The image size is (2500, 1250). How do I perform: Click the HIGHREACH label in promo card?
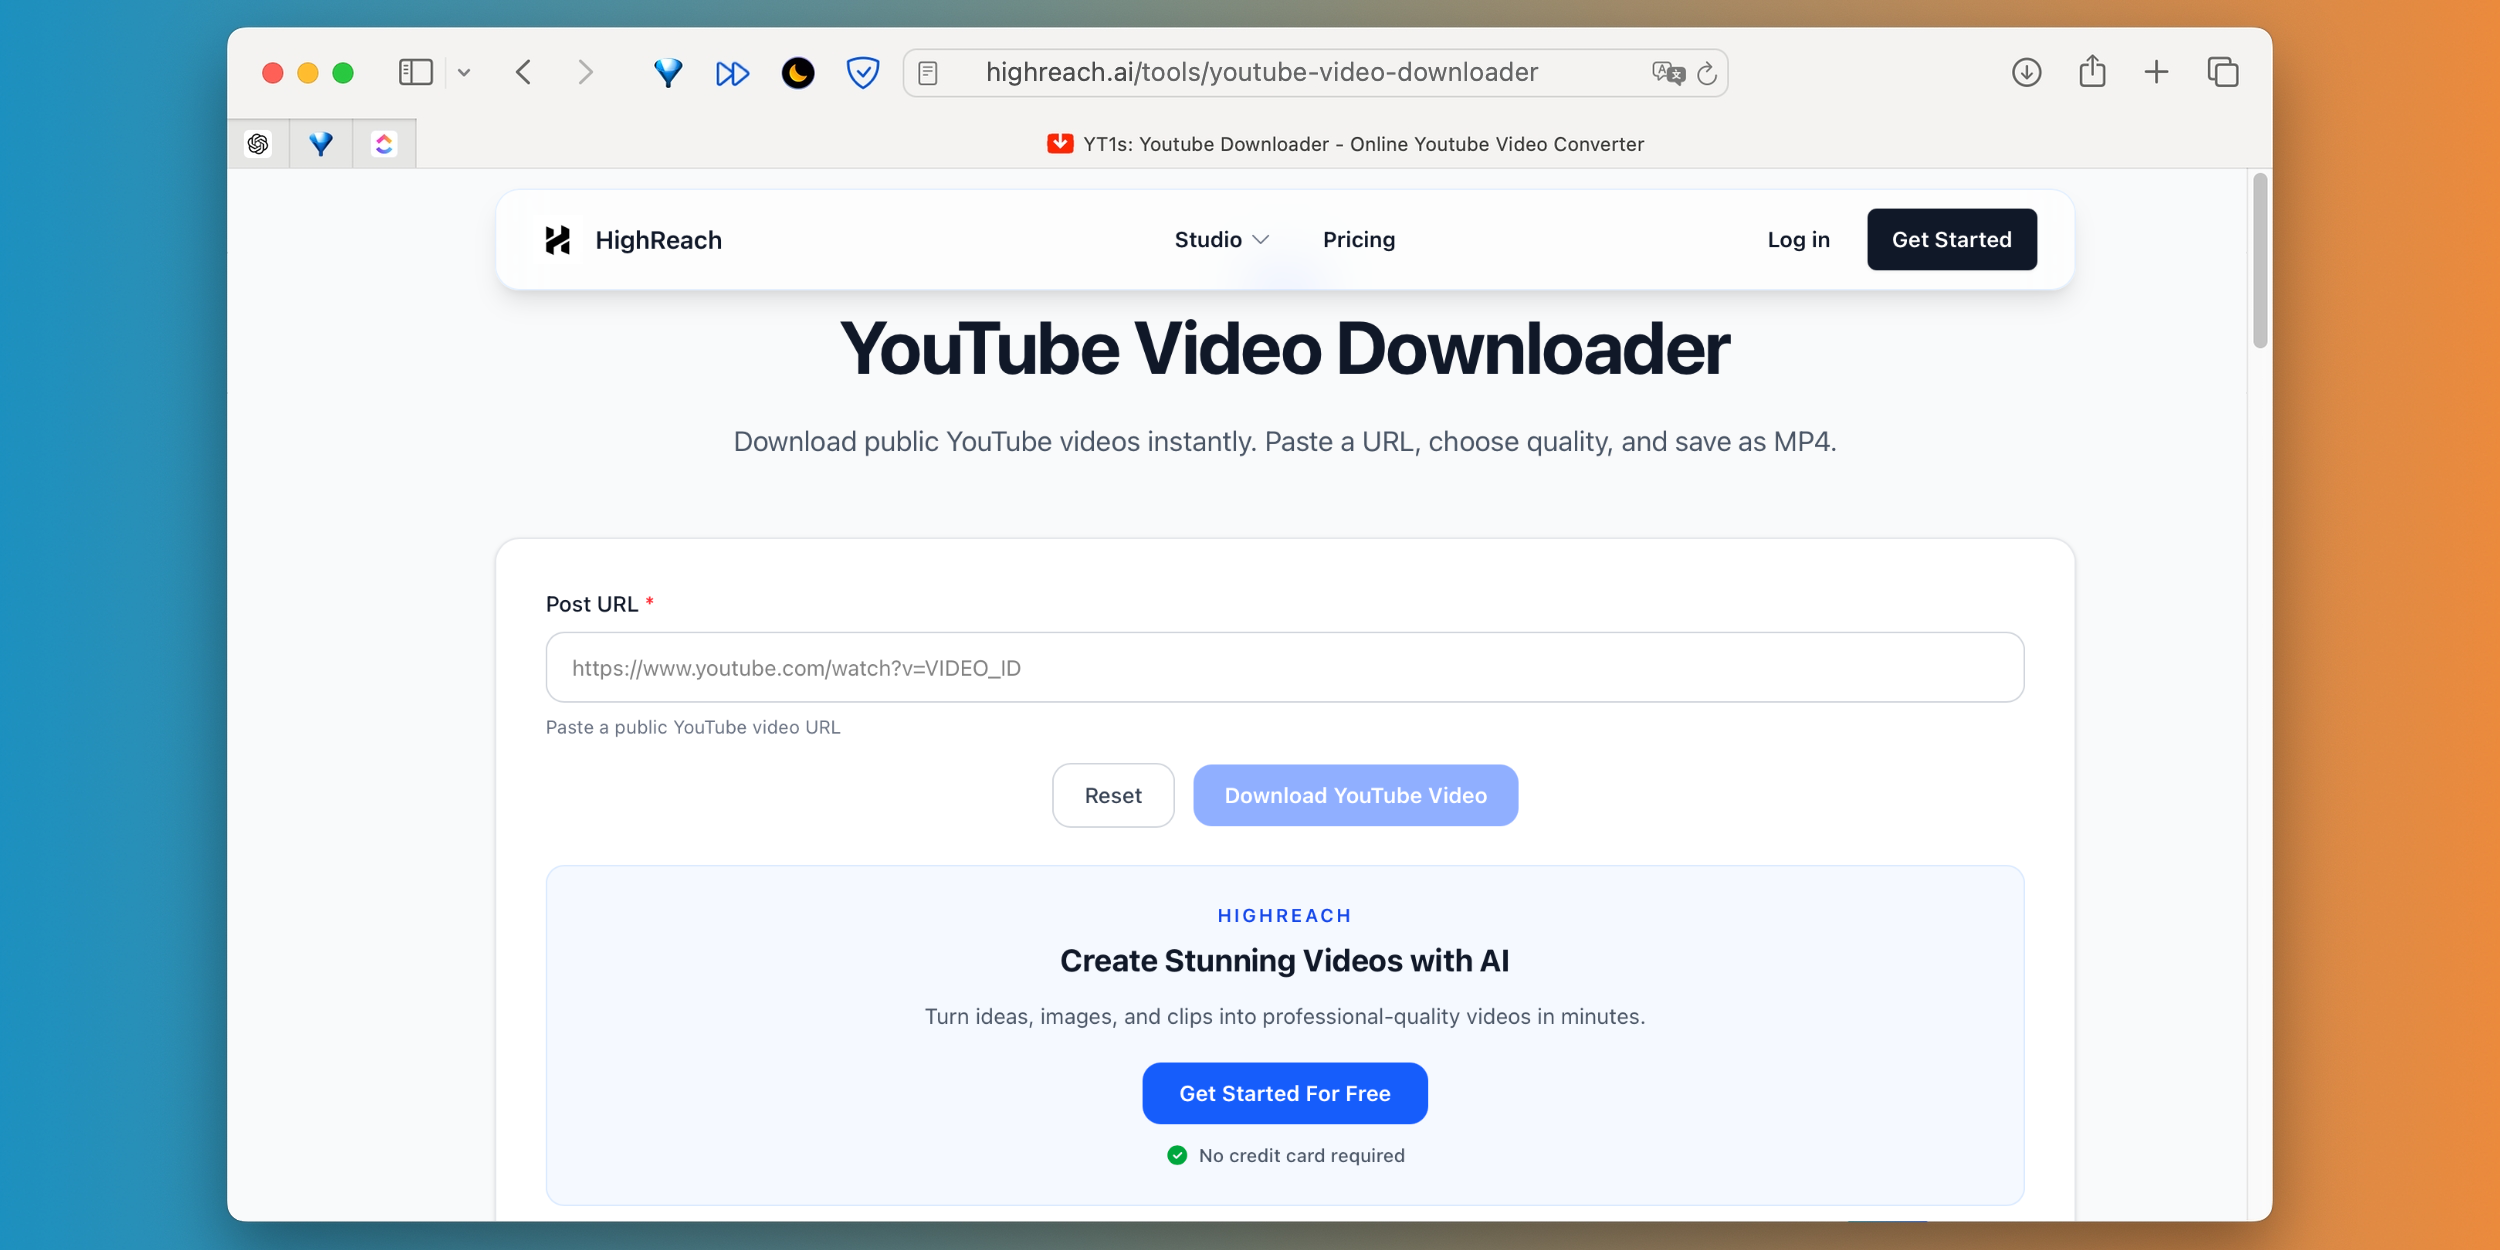1284,915
